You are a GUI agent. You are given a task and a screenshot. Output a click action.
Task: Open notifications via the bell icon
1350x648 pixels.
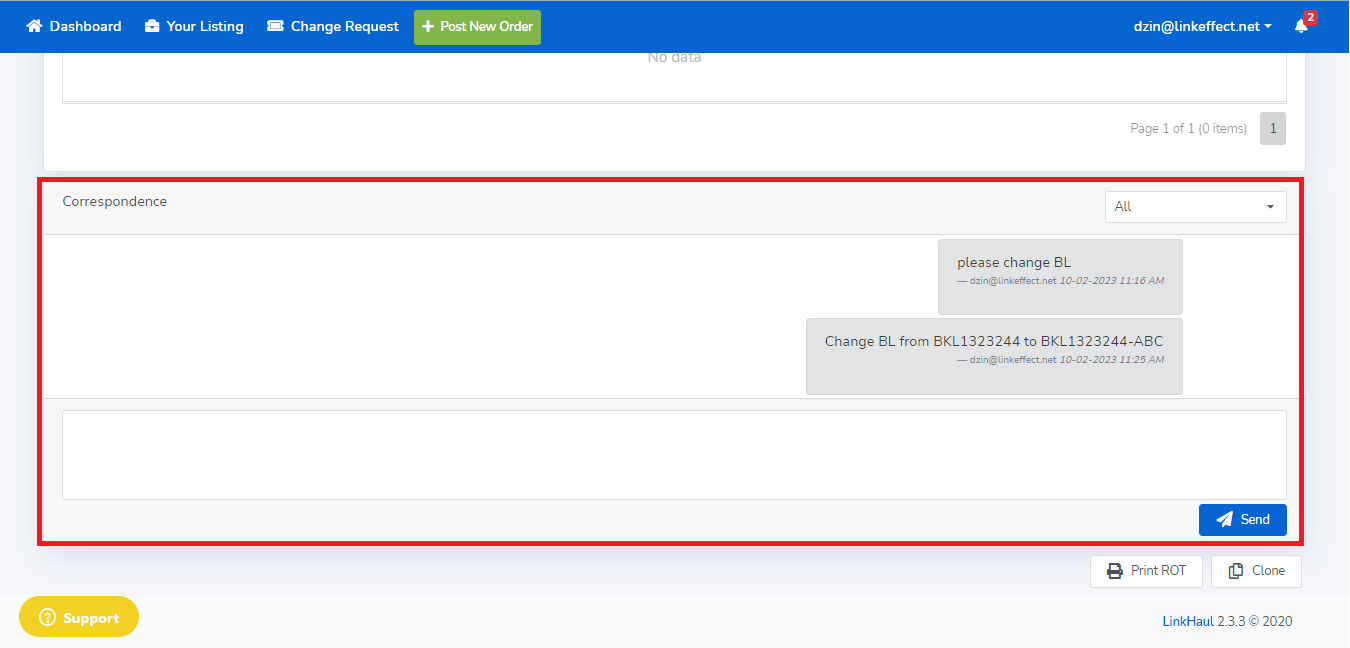pyautogui.click(x=1301, y=27)
